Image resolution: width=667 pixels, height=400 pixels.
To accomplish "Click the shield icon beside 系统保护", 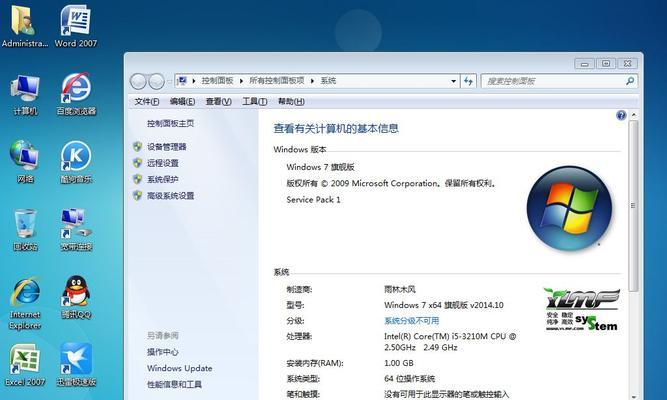I will point(137,179).
